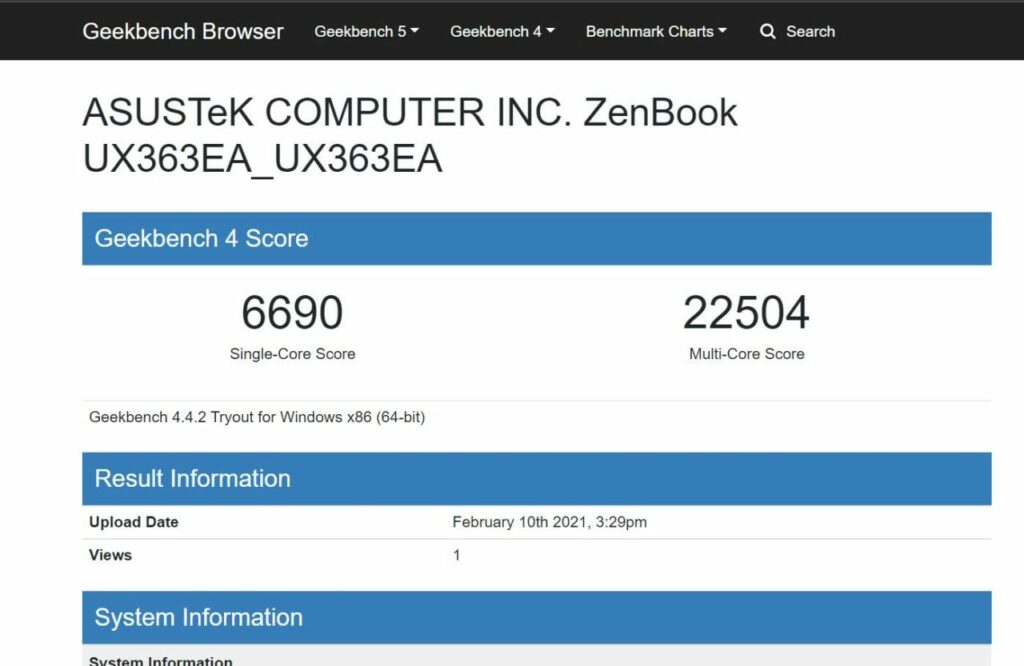Click the Single-Core Score label
Screen dimensions: 1024x666
coord(292,354)
